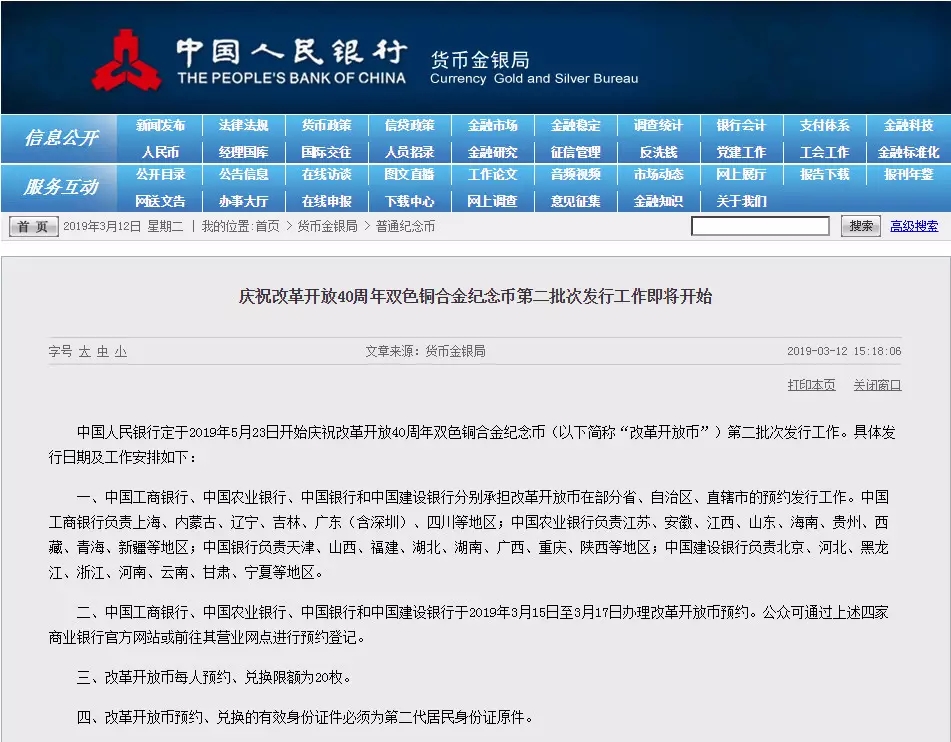Follow the 普通纪念币 breadcrumb link

pos(405,226)
